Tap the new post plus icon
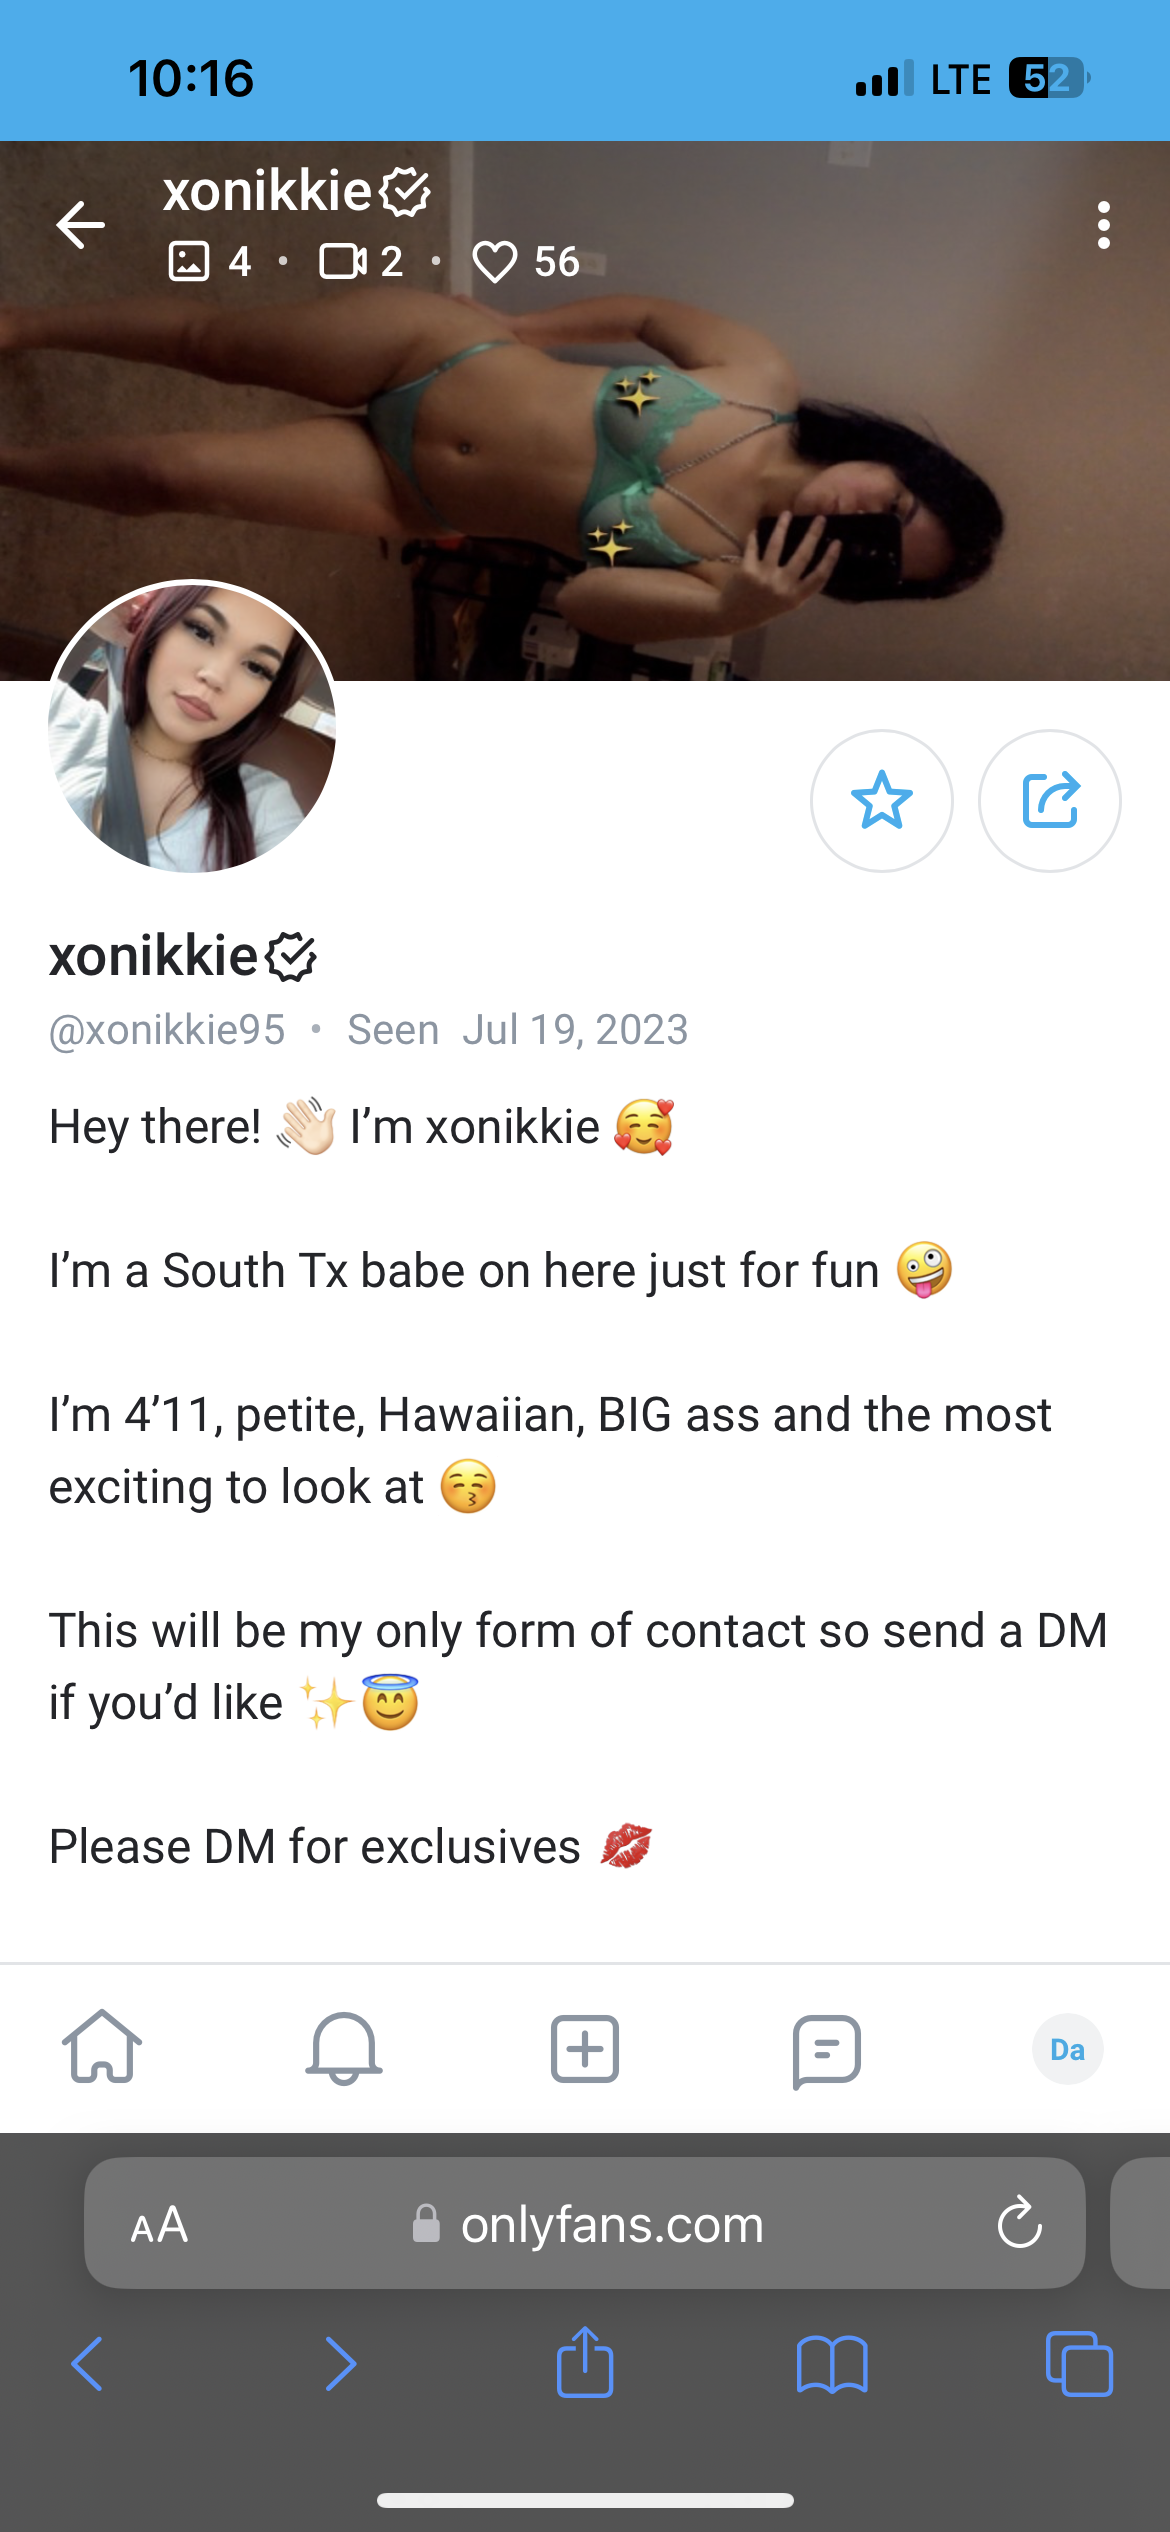 point(585,2048)
